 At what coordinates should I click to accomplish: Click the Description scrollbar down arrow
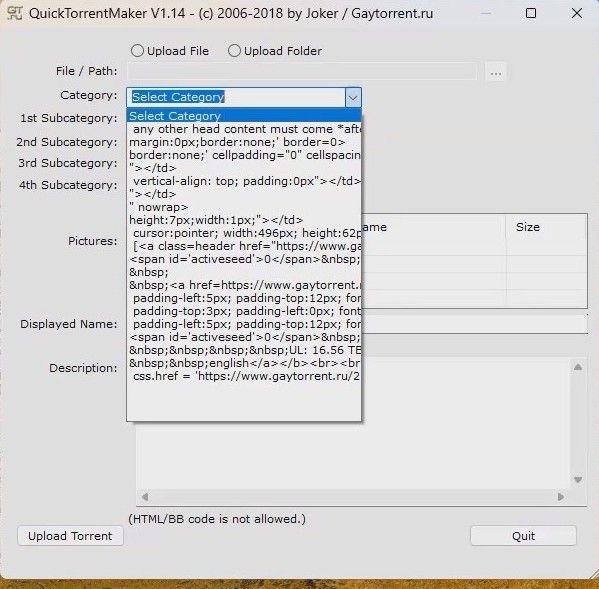[578, 479]
